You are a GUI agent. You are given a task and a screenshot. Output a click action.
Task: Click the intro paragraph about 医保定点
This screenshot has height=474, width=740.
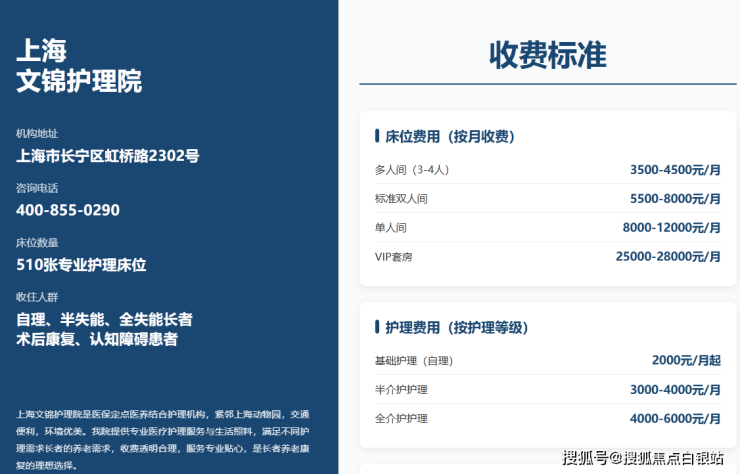163,440
